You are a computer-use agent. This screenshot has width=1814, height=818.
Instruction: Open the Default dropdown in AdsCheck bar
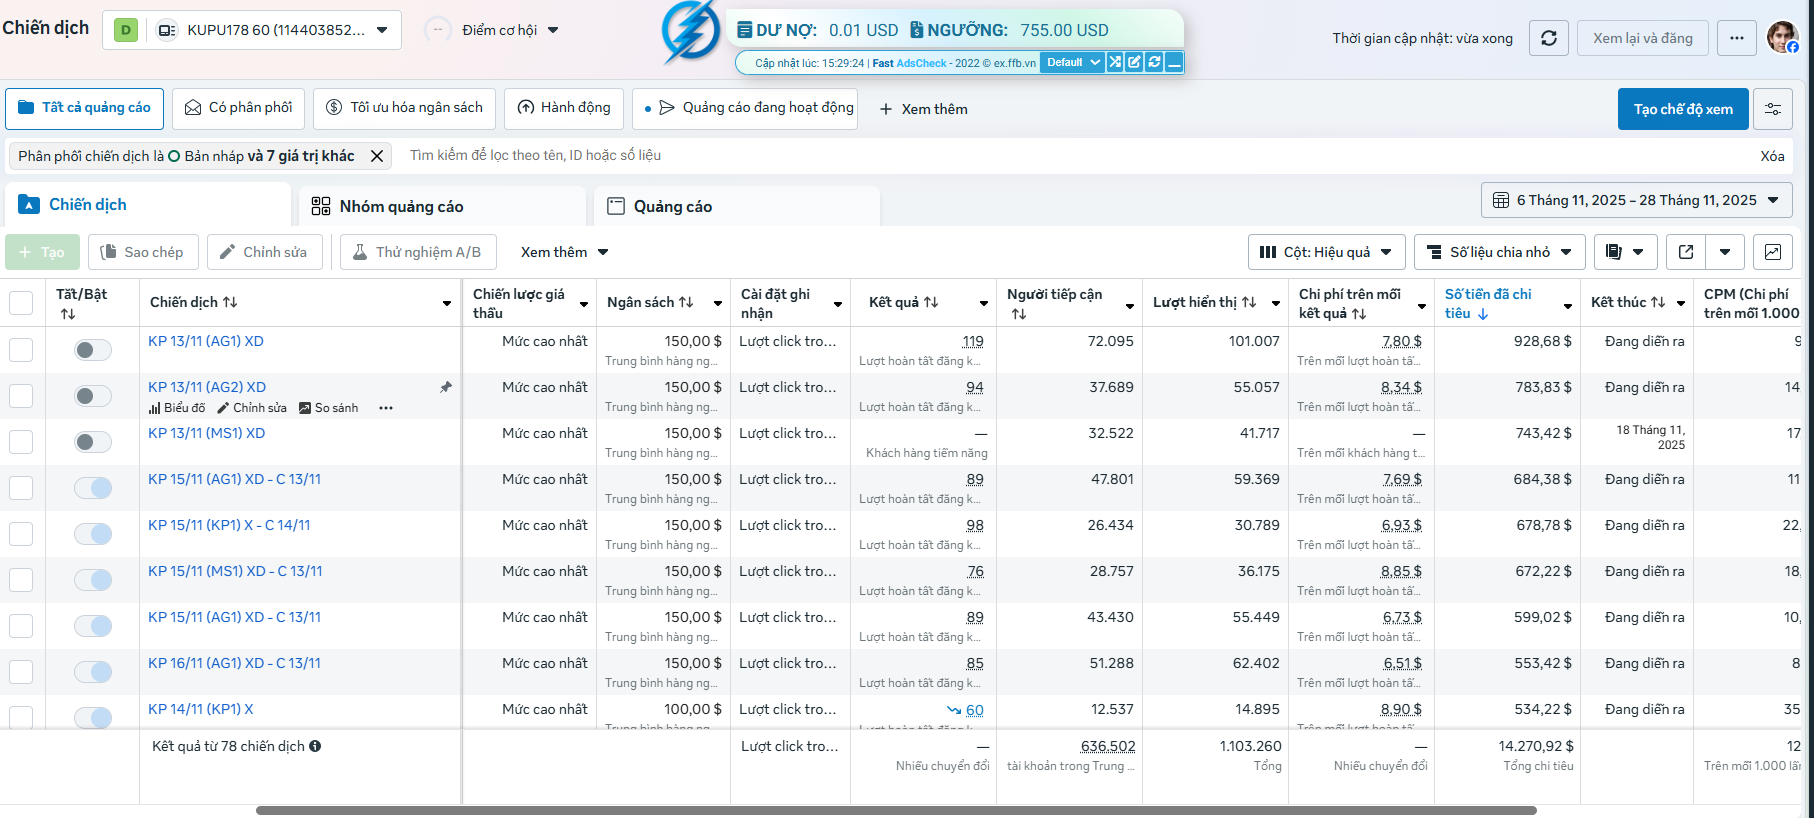[1072, 62]
